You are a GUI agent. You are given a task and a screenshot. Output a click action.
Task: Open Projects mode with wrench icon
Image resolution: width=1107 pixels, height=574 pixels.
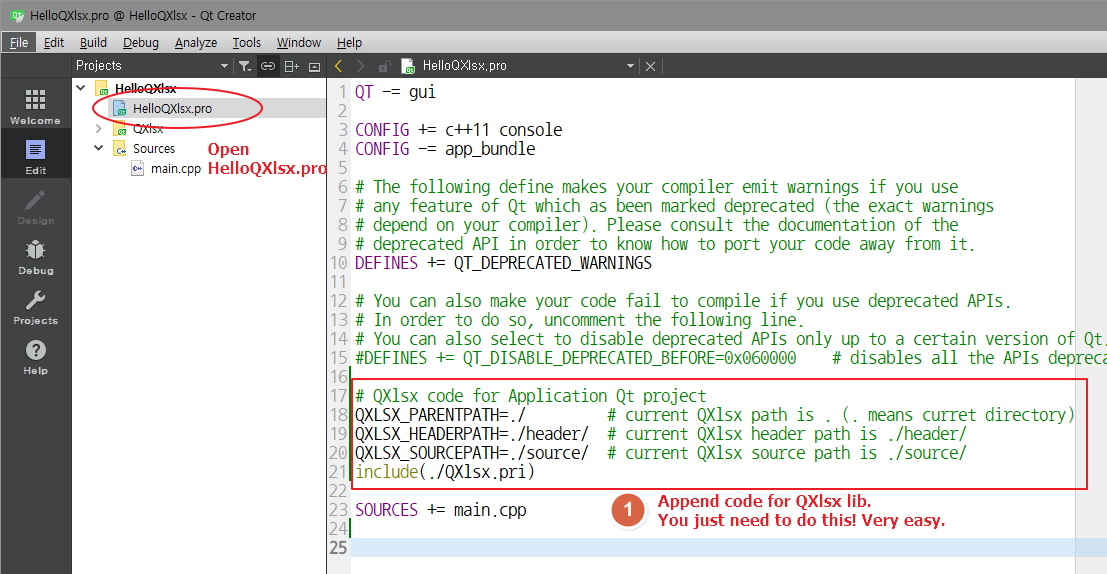pyautogui.click(x=35, y=306)
